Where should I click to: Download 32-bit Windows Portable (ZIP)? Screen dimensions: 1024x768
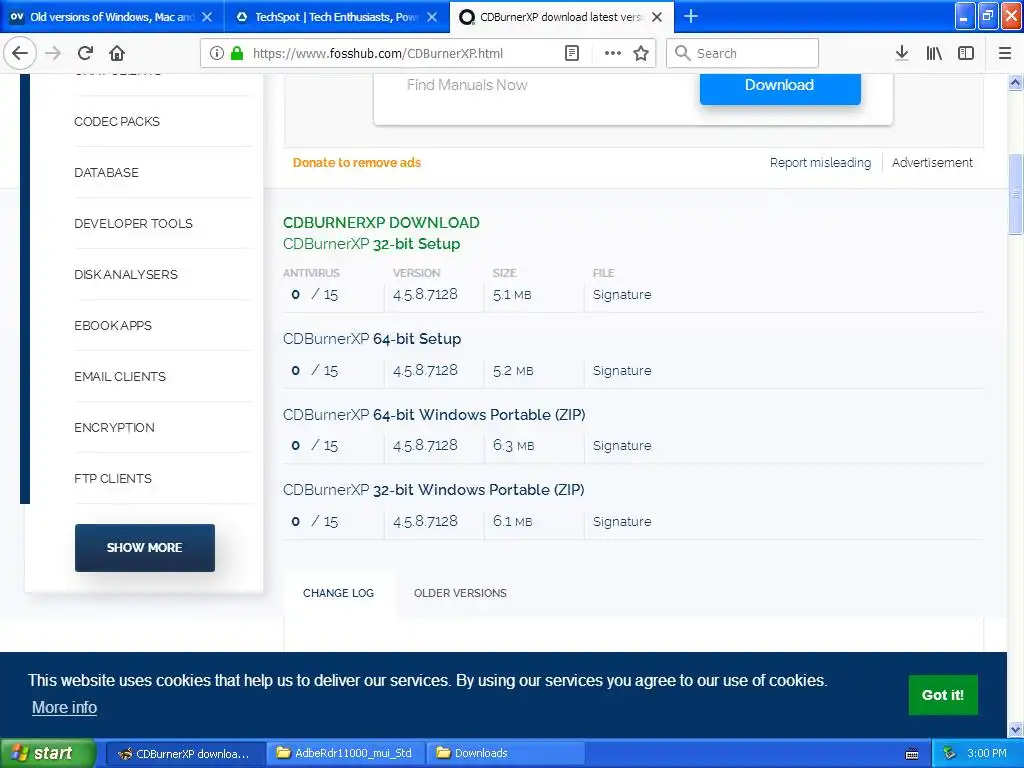[434, 490]
